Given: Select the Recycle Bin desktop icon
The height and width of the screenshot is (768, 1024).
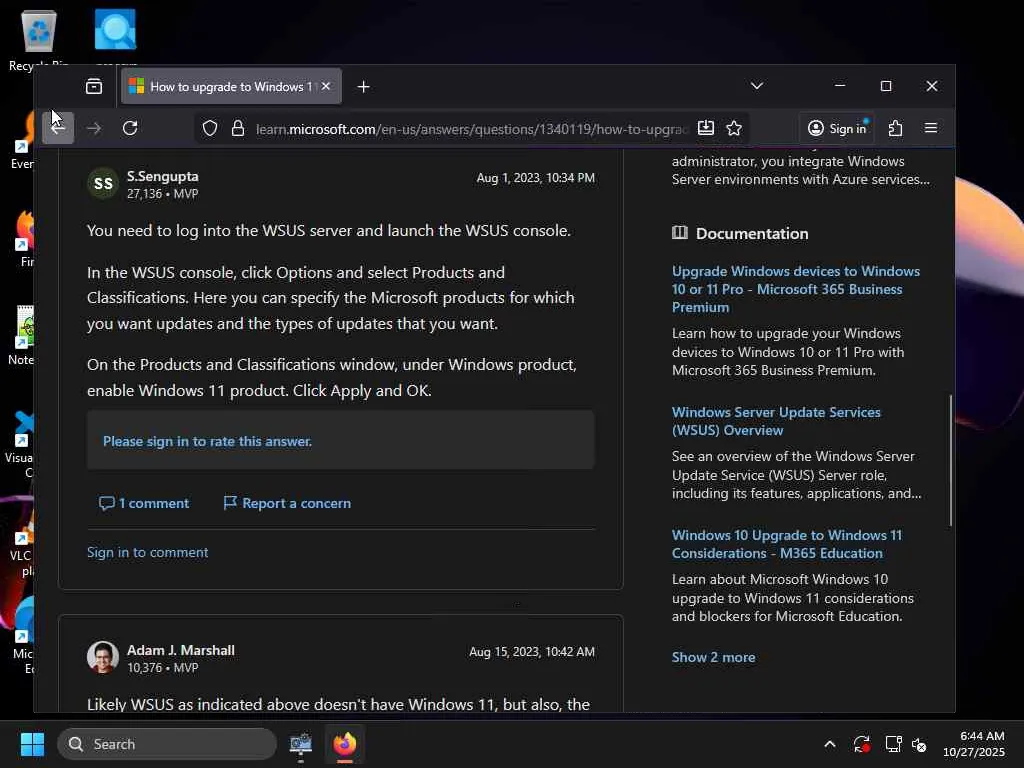Looking at the screenshot, I should (x=39, y=38).
